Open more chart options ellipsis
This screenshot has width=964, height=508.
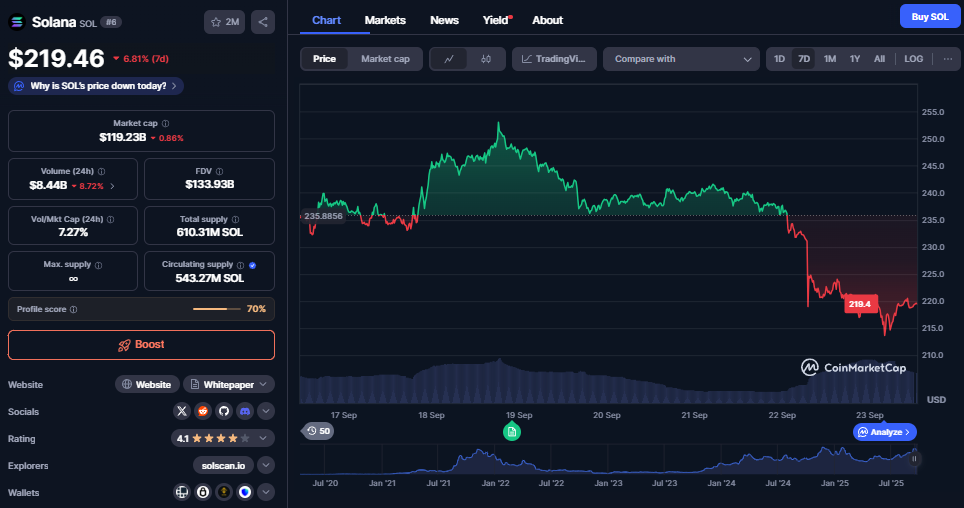[x=948, y=59]
